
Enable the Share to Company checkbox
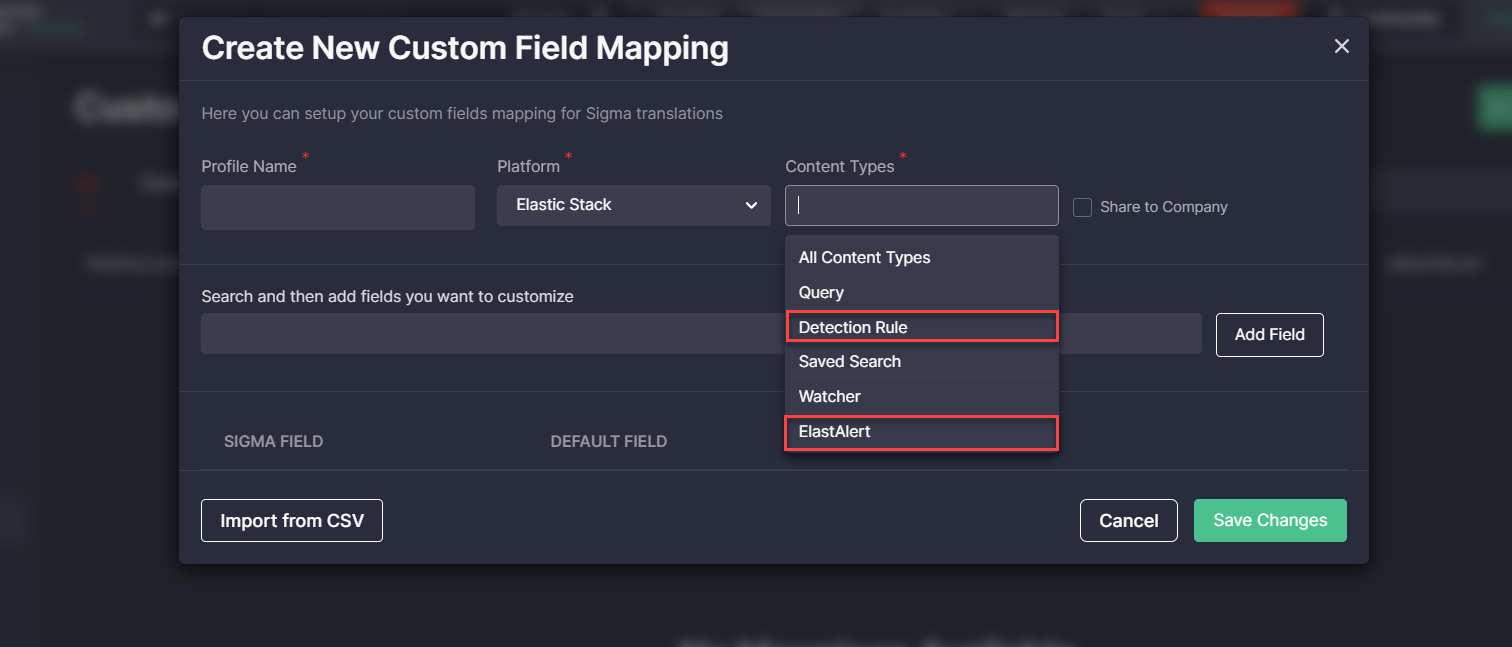(x=1081, y=207)
